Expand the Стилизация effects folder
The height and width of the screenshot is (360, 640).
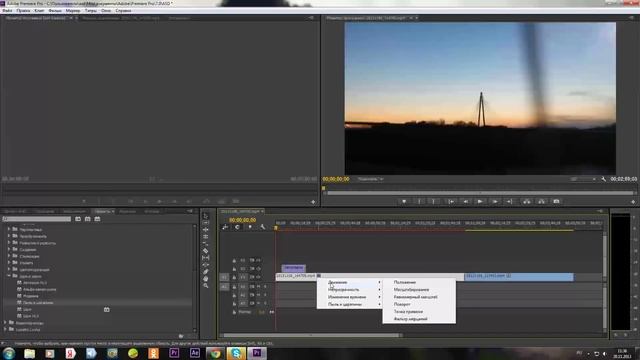pyautogui.click(x=9, y=256)
